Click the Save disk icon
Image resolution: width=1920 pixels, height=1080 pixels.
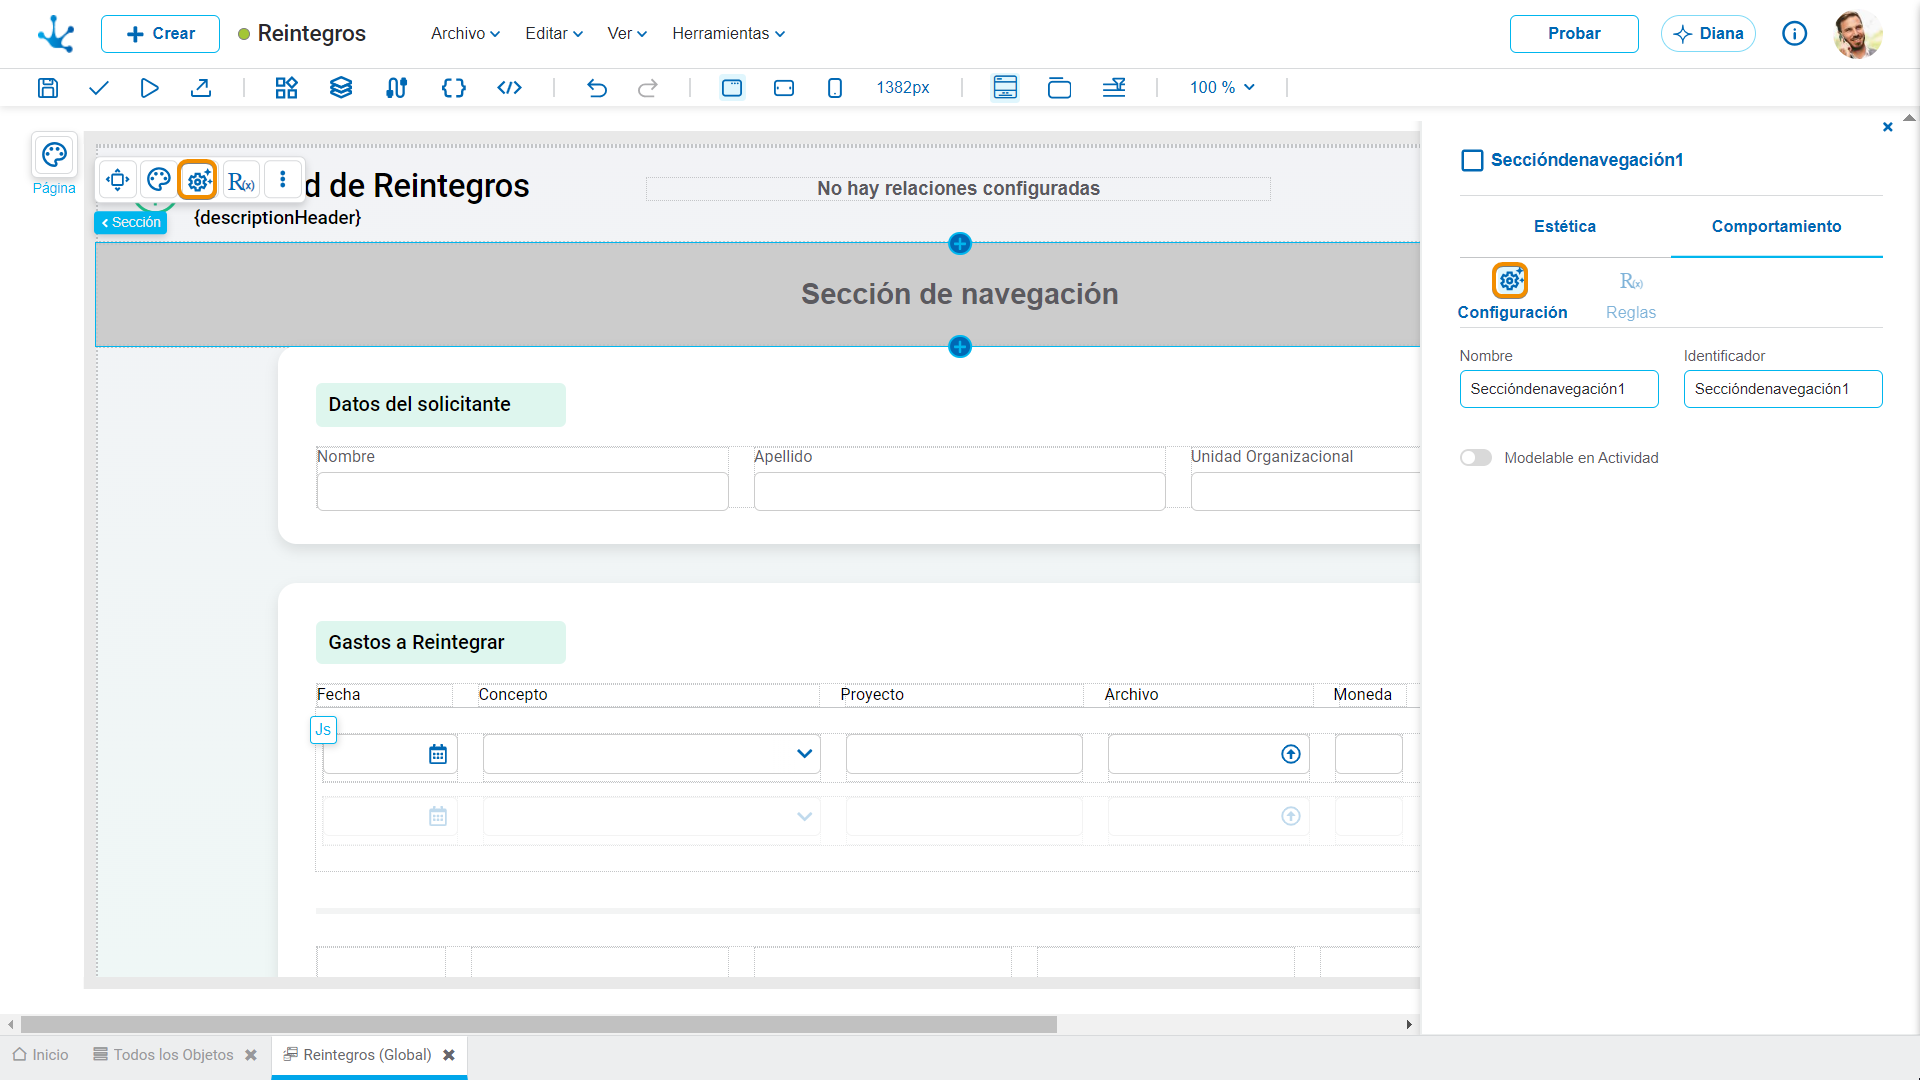48,88
